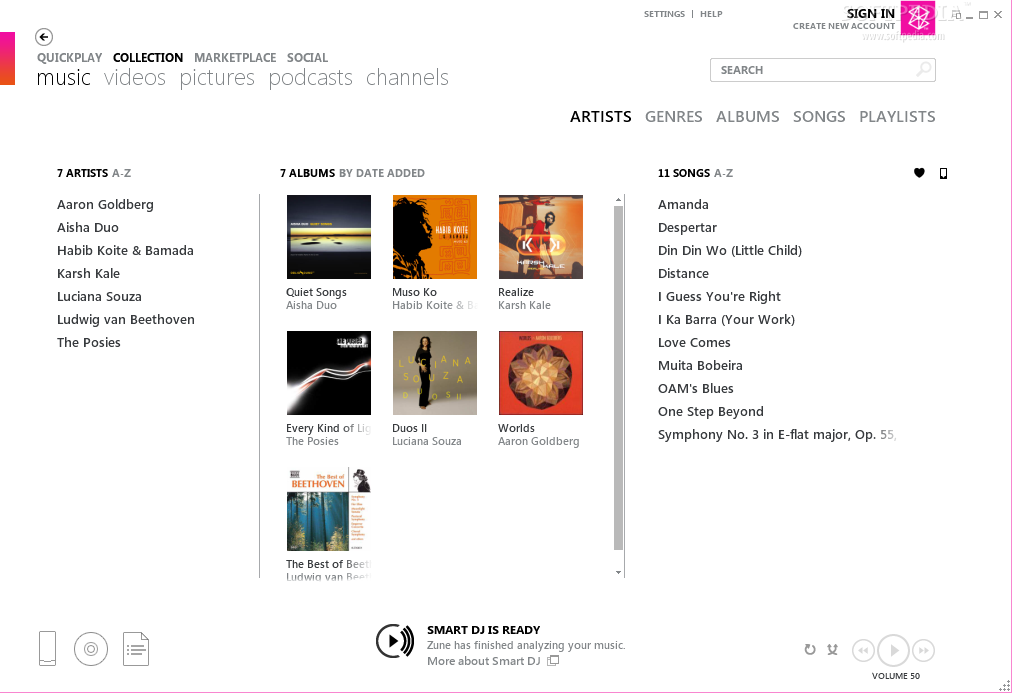Click Sign In
The height and width of the screenshot is (693, 1012).
[x=871, y=13]
